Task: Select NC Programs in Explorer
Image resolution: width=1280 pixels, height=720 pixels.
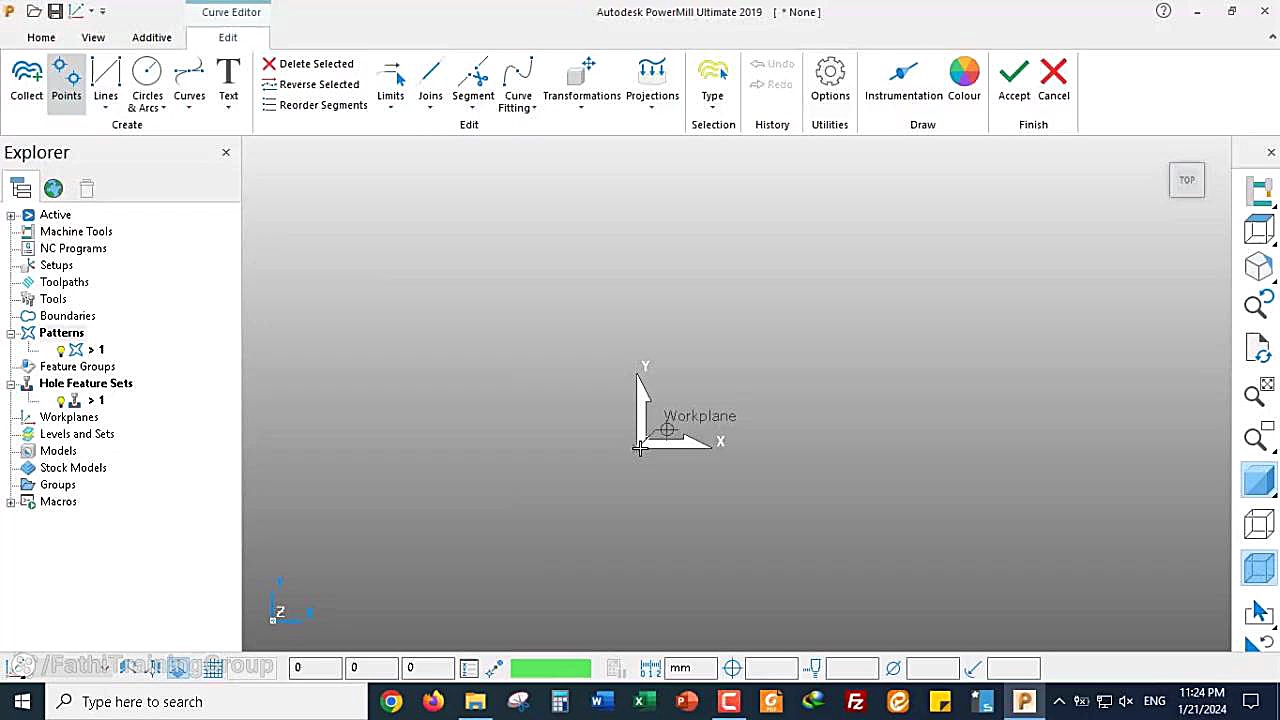Action: point(73,249)
